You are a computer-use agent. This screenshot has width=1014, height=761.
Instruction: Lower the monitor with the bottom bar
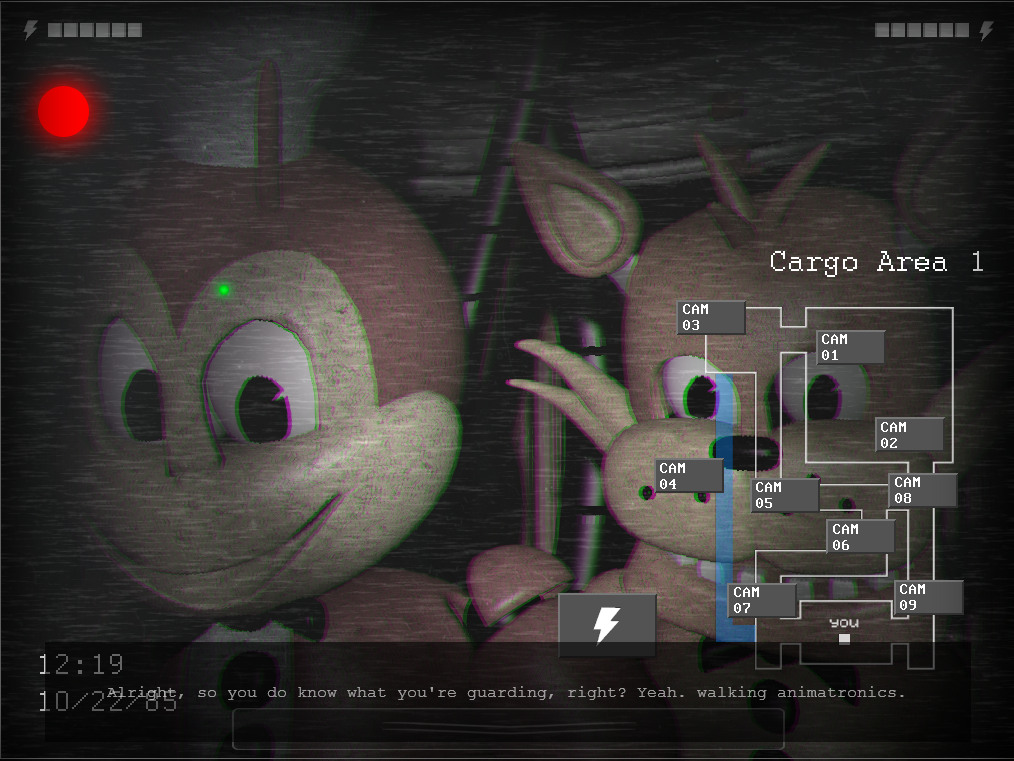tap(508, 728)
